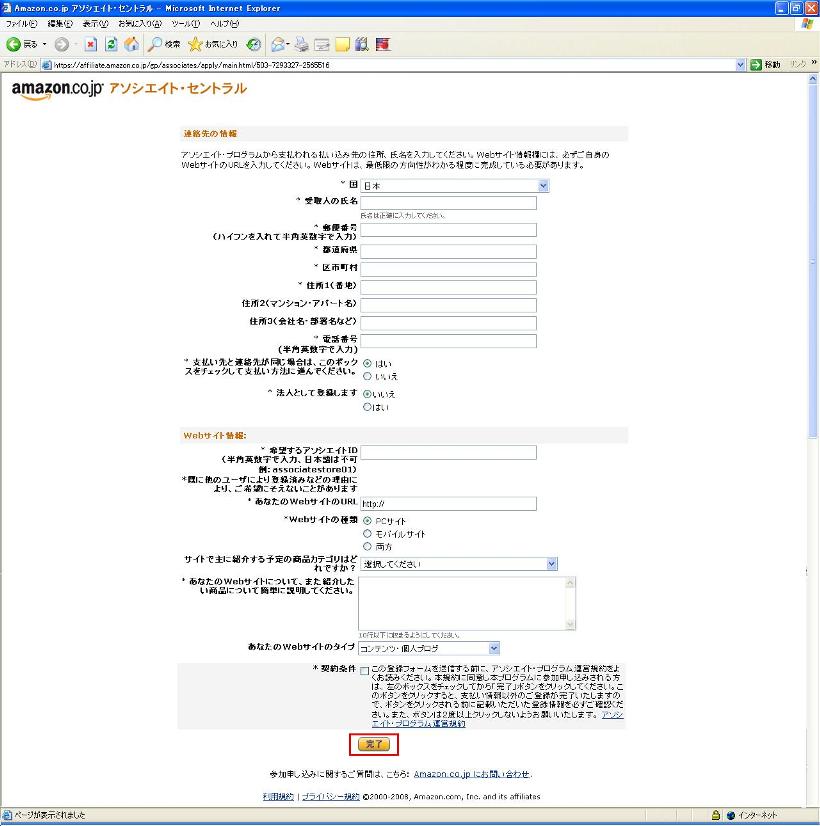Screen dimensions: 820x826
Task: Click the 電話番号 phone number field
Action: pyautogui.click(x=448, y=341)
